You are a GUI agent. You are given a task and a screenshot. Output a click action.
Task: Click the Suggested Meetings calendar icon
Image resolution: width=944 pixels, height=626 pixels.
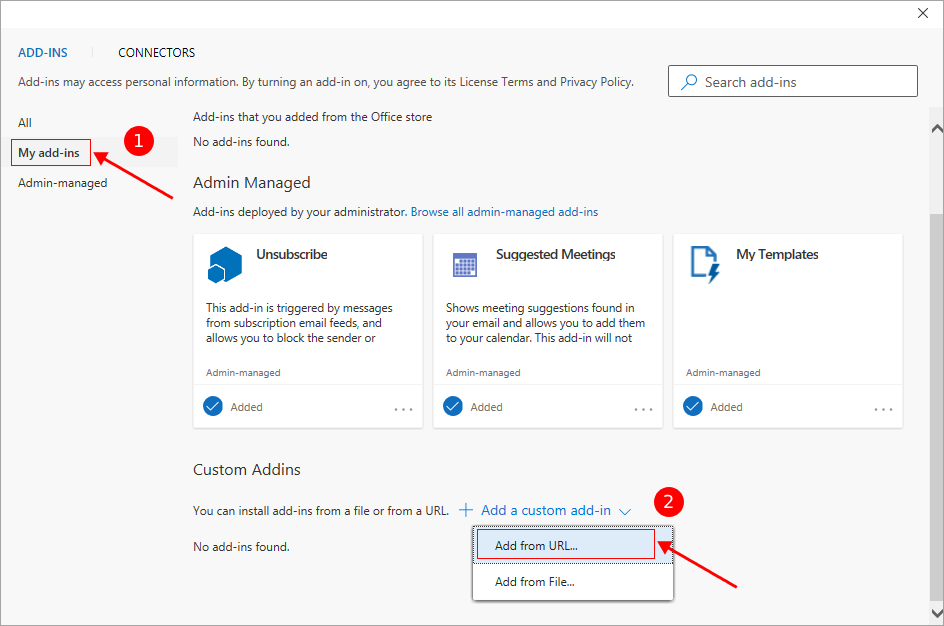(x=464, y=264)
